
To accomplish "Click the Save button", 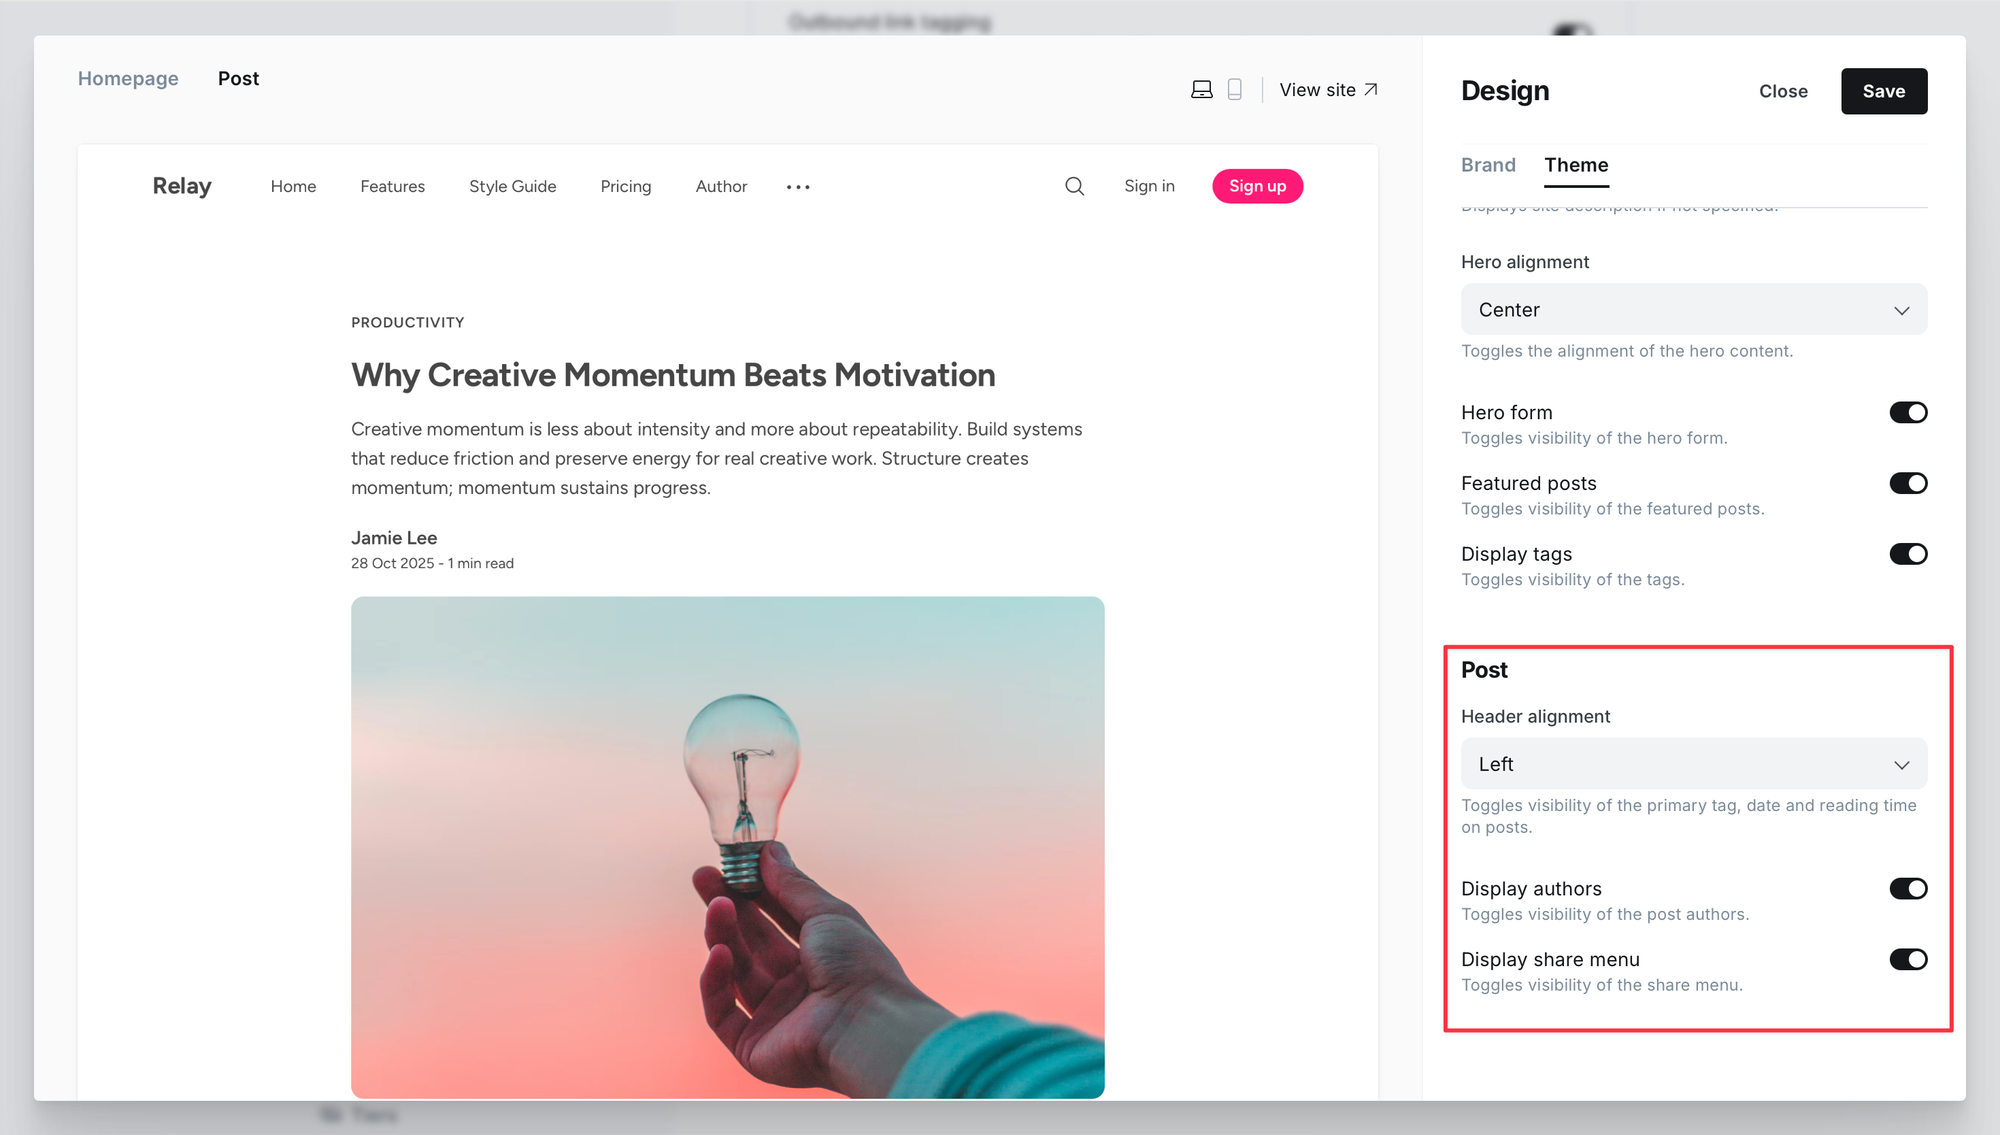I will [1883, 91].
